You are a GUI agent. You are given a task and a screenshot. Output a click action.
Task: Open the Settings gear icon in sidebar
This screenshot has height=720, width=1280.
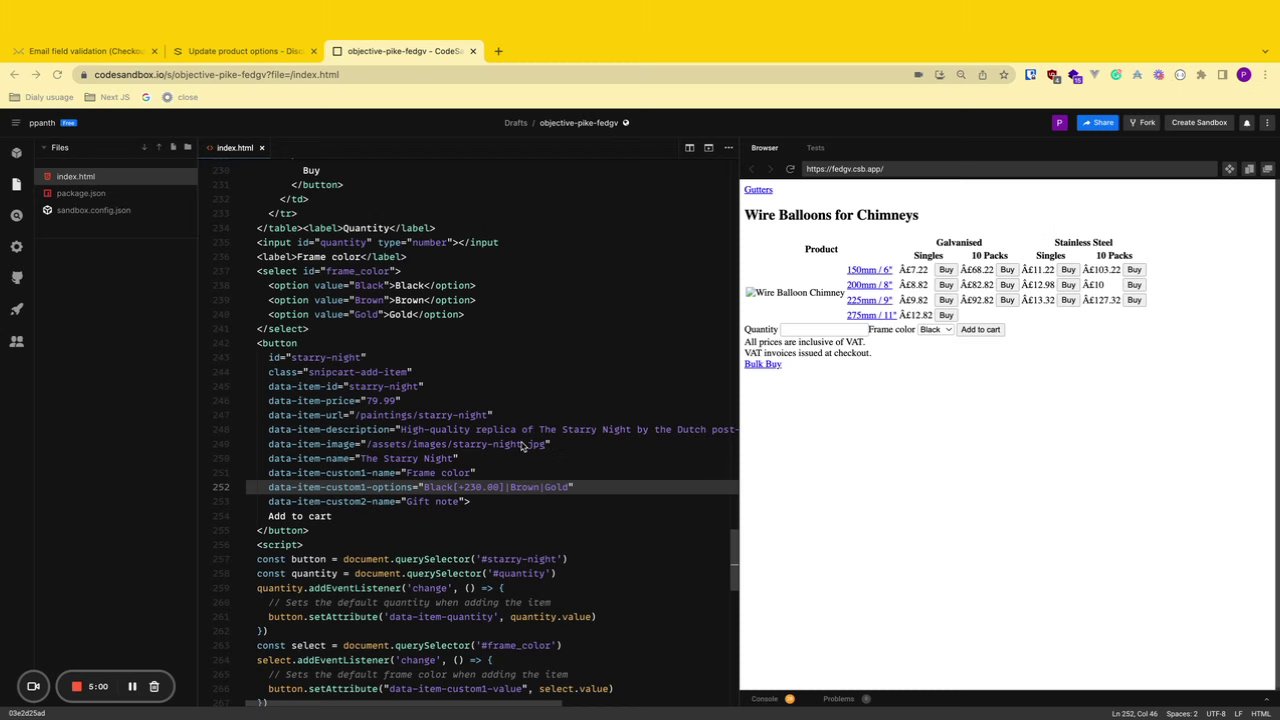tap(16, 246)
